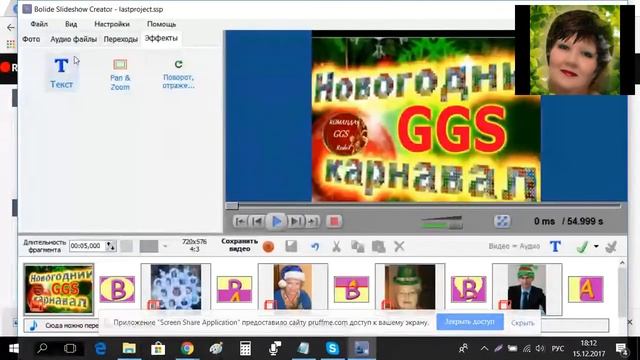Open File Explorer from taskbar

click(x=129, y=349)
